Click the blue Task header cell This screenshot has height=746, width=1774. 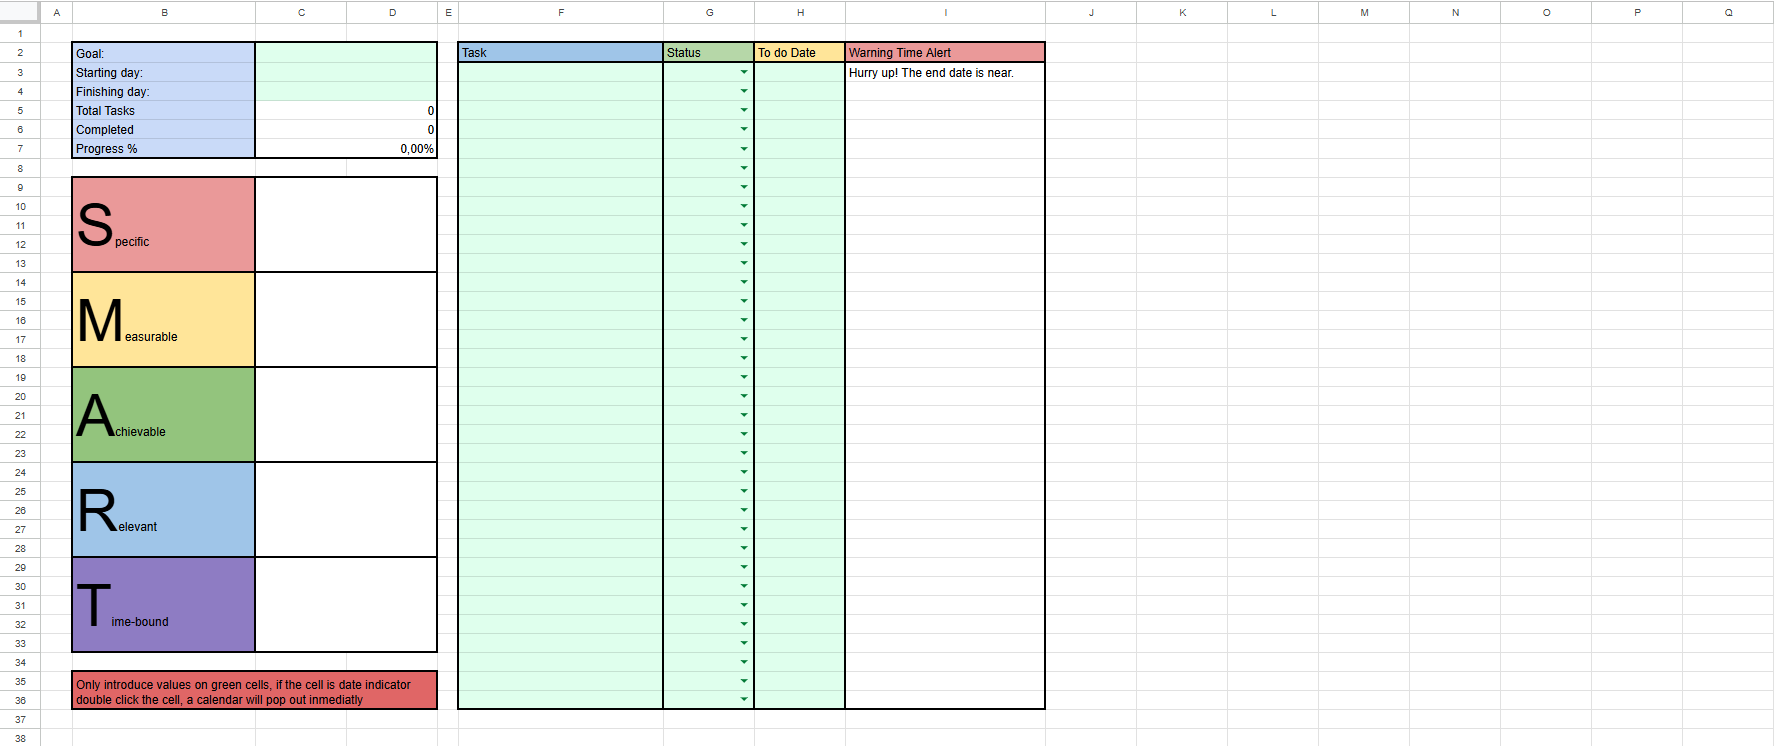(560, 53)
